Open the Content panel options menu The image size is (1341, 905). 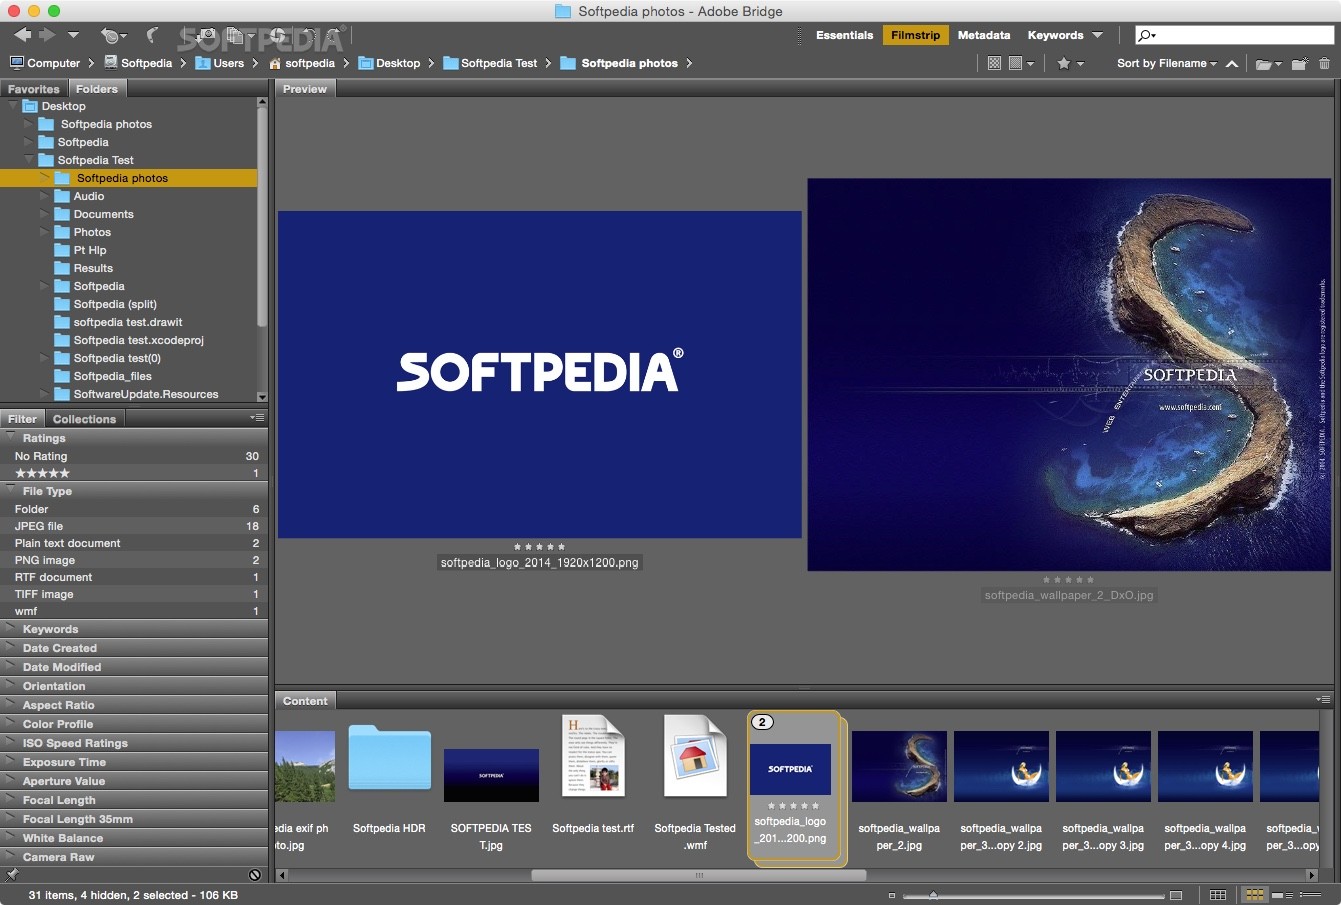pos(1323,700)
